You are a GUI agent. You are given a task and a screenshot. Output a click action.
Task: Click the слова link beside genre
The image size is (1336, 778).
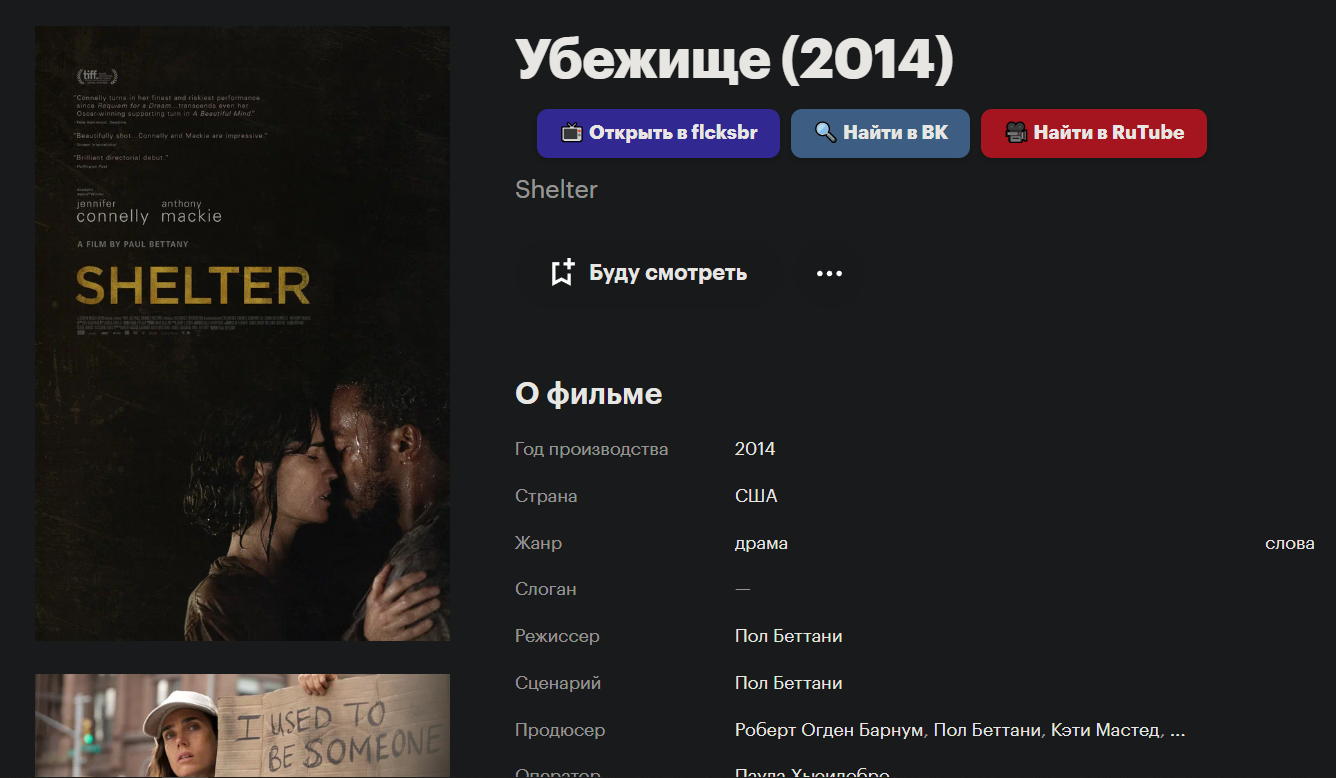click(x=1290, y=543)
